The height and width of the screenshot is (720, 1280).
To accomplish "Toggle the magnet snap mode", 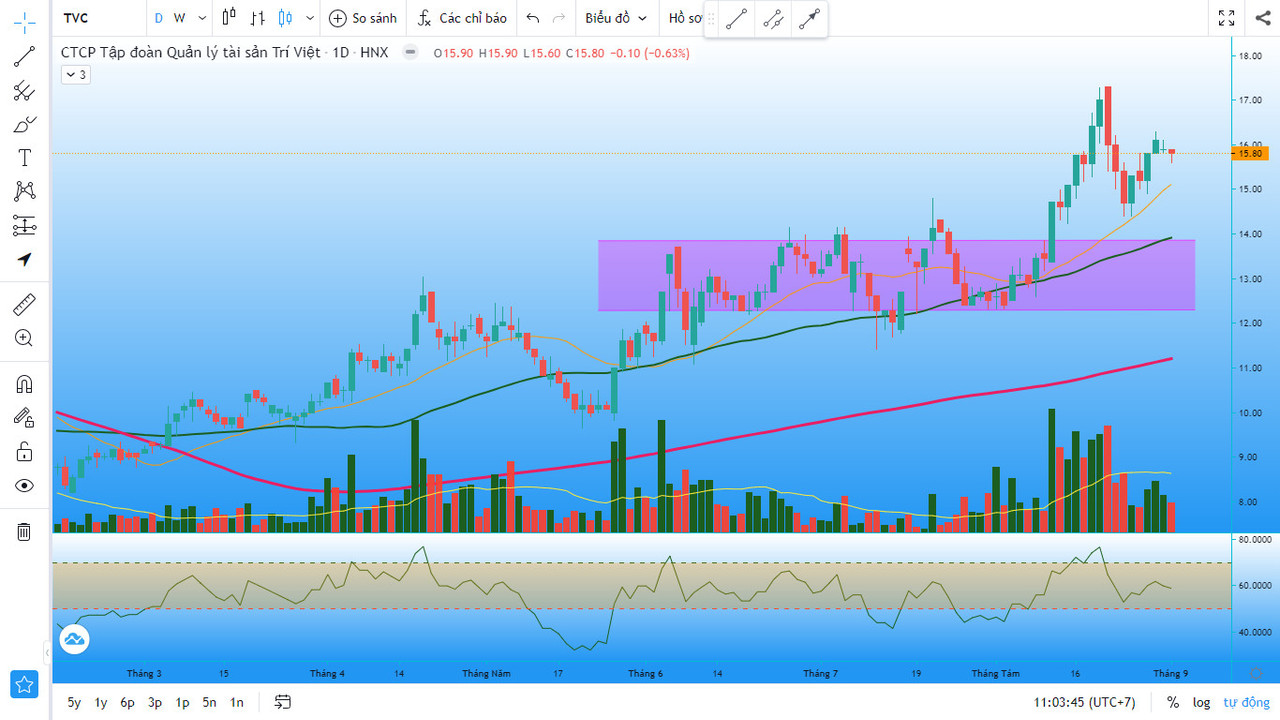I will [x=24, y=384].
